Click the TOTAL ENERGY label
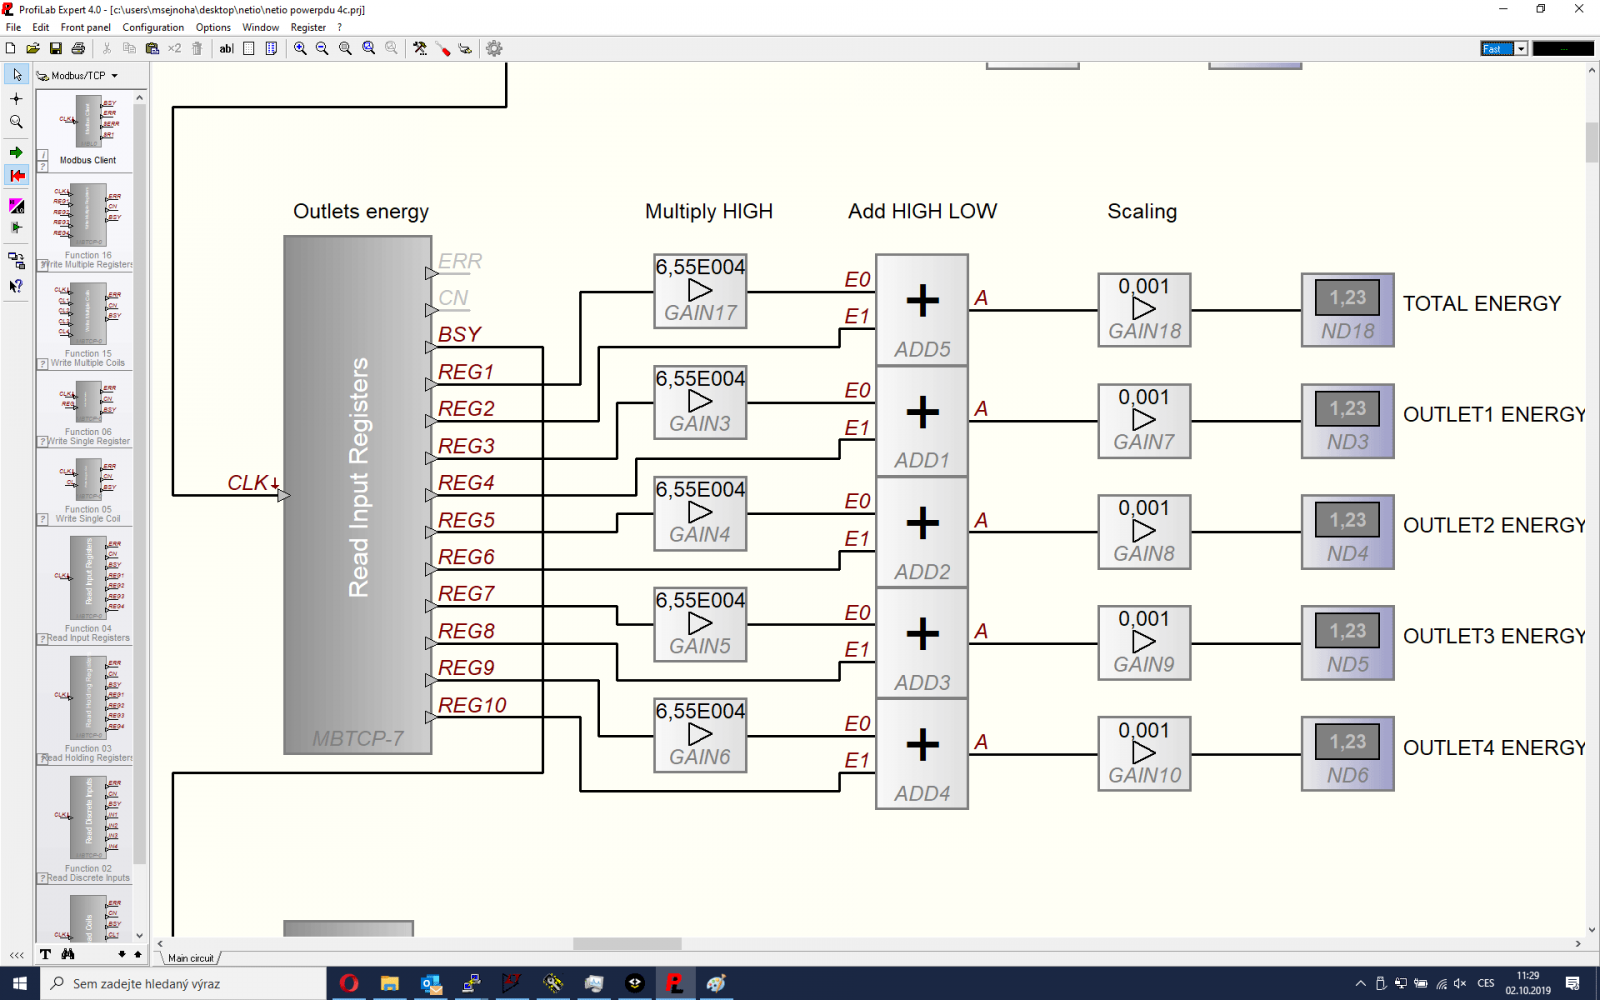Image resolution: width=1600 pixels, height=1000 pixels. point(1482,304)
